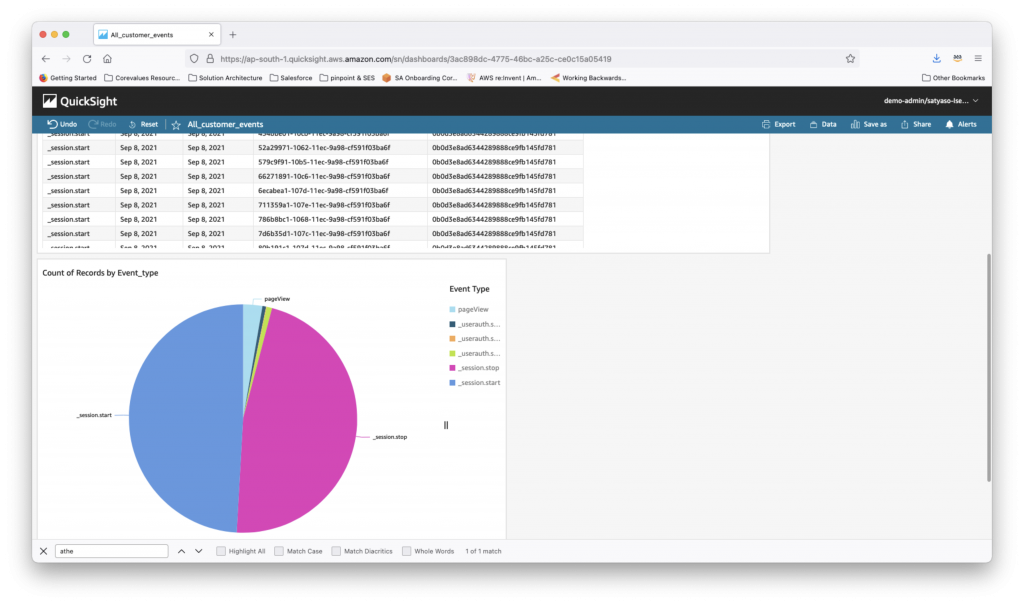Enable the Match Case checkbox
The image size is (1024, 605).
coord(279,551)
